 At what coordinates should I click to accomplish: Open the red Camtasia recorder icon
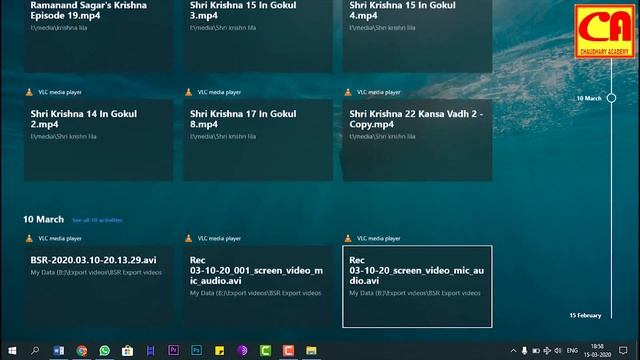pos(288,350)
